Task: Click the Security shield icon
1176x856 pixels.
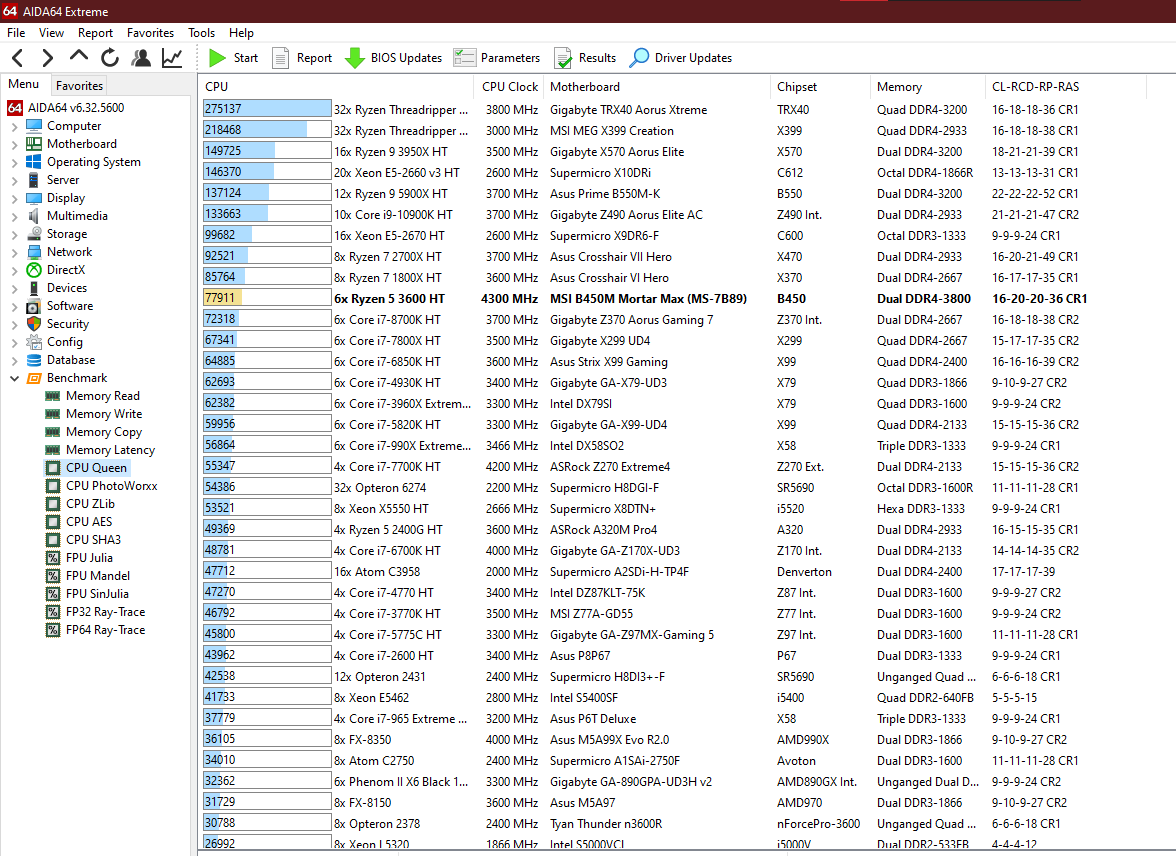Action: point(34,324)
